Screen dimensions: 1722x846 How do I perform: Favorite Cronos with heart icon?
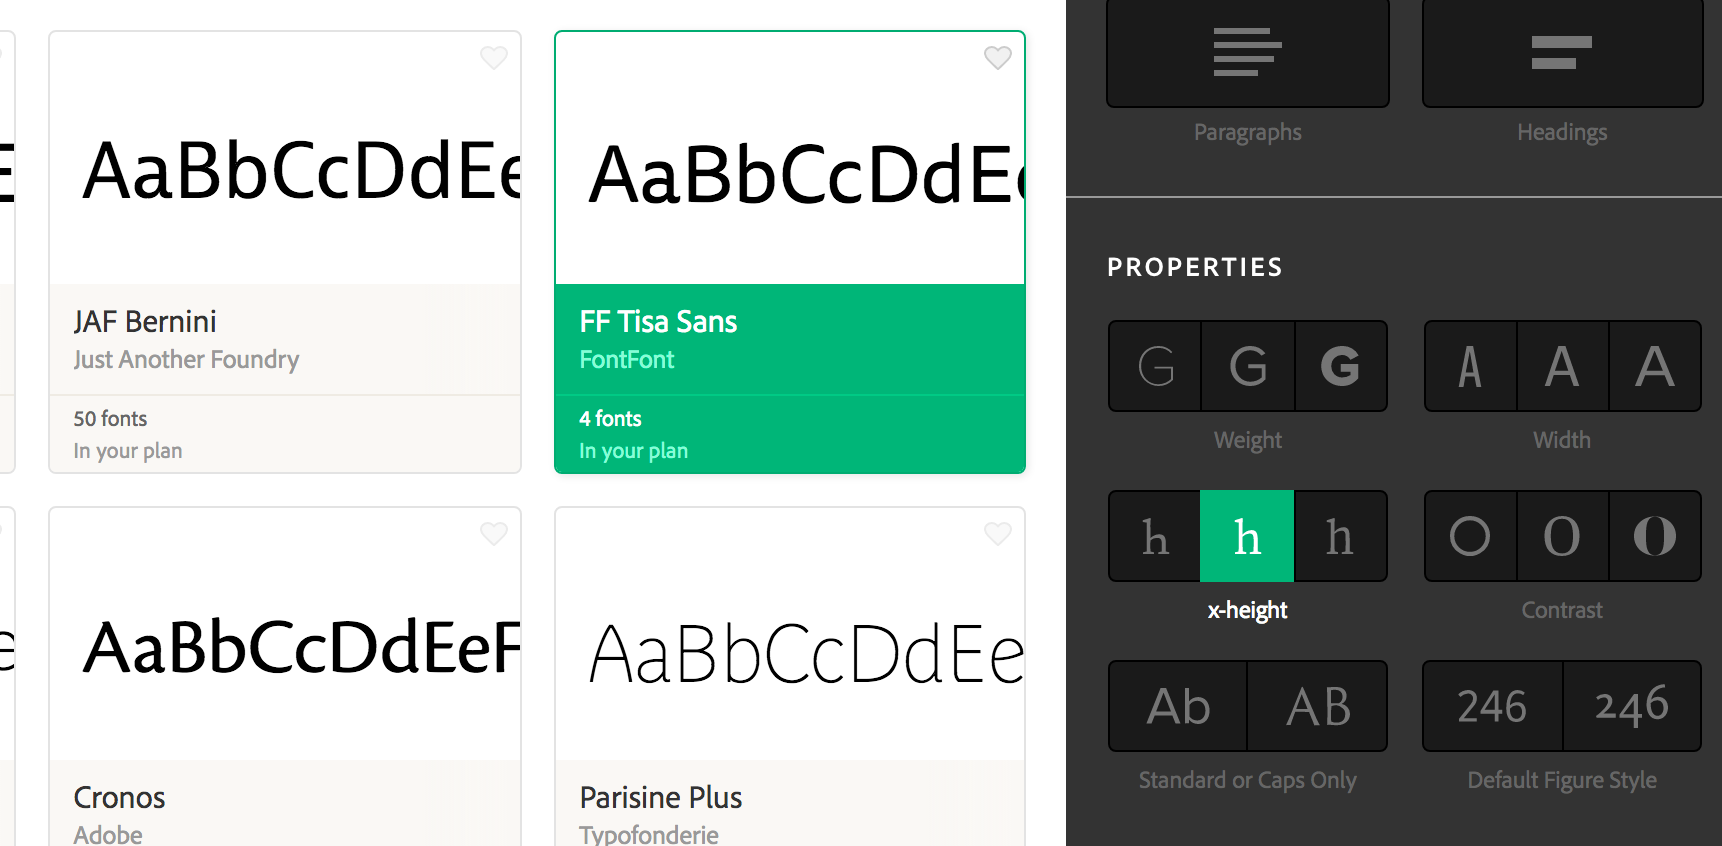tap(494, 534)
